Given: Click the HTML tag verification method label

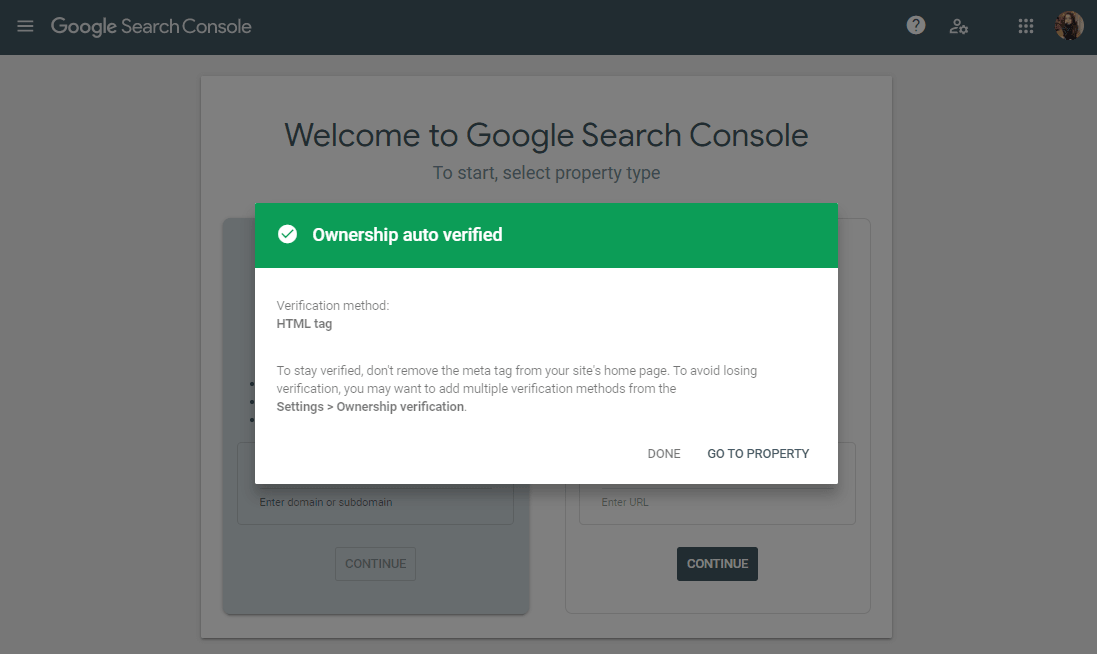Looking at the screenshot, I should coord(304,324).
